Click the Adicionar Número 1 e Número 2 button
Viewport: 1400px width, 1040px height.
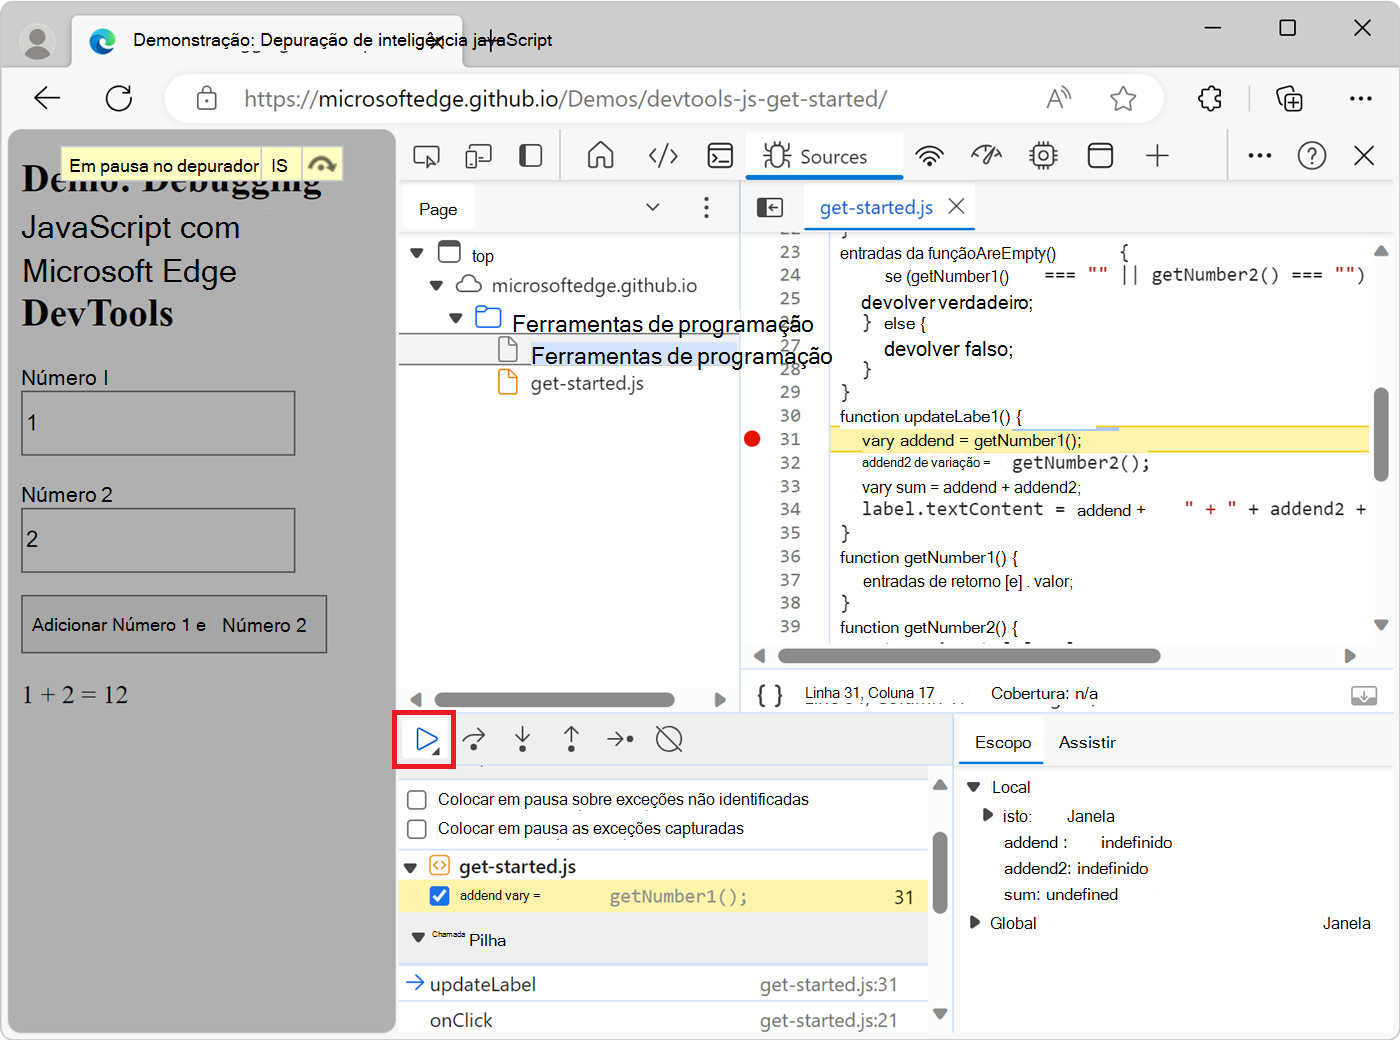174,625
